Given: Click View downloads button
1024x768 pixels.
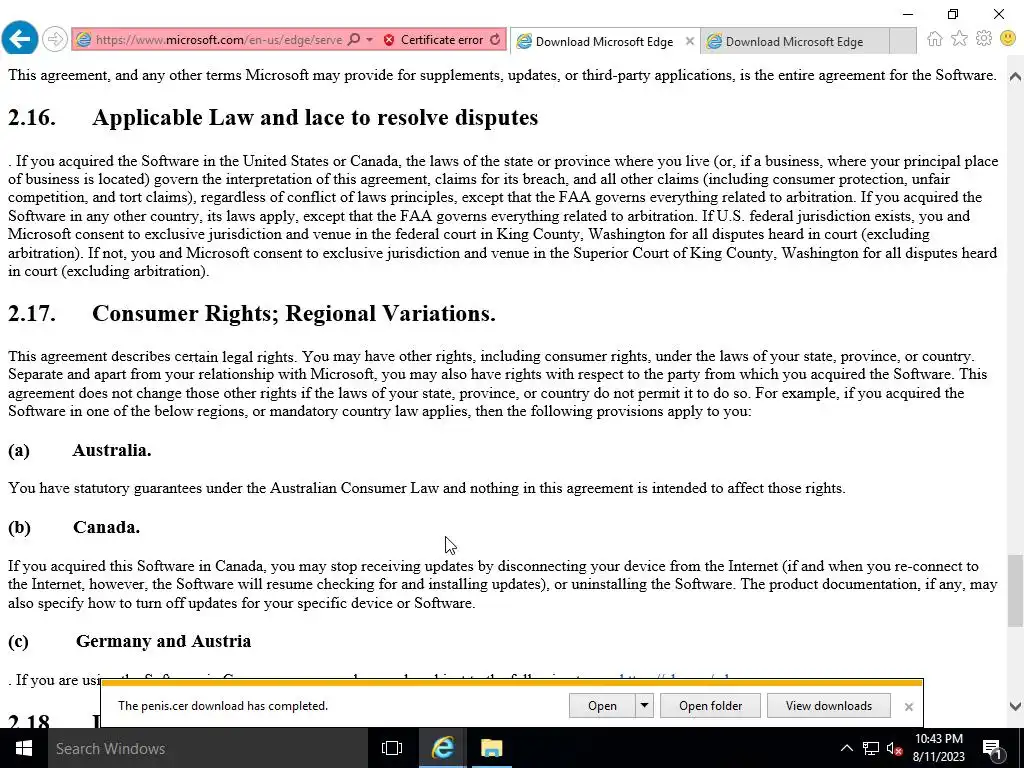Looking at the screenshot, I should click(x=829, y=706).
